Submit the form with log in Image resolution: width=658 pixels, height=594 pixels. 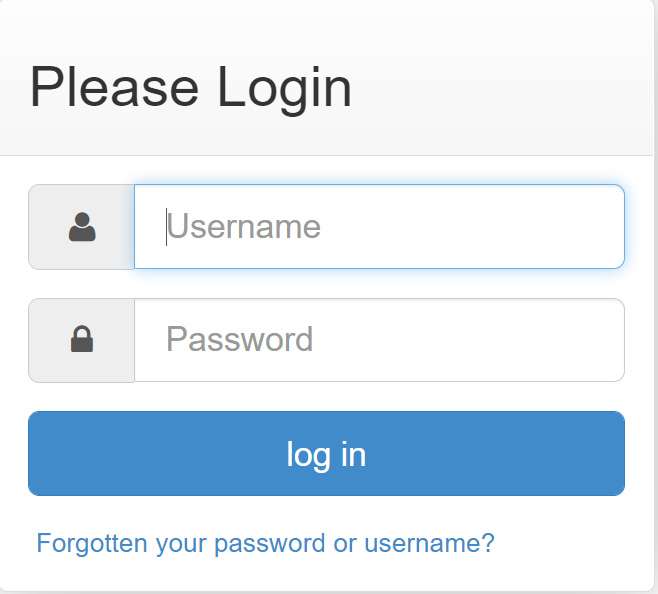(x=326, y=454)
